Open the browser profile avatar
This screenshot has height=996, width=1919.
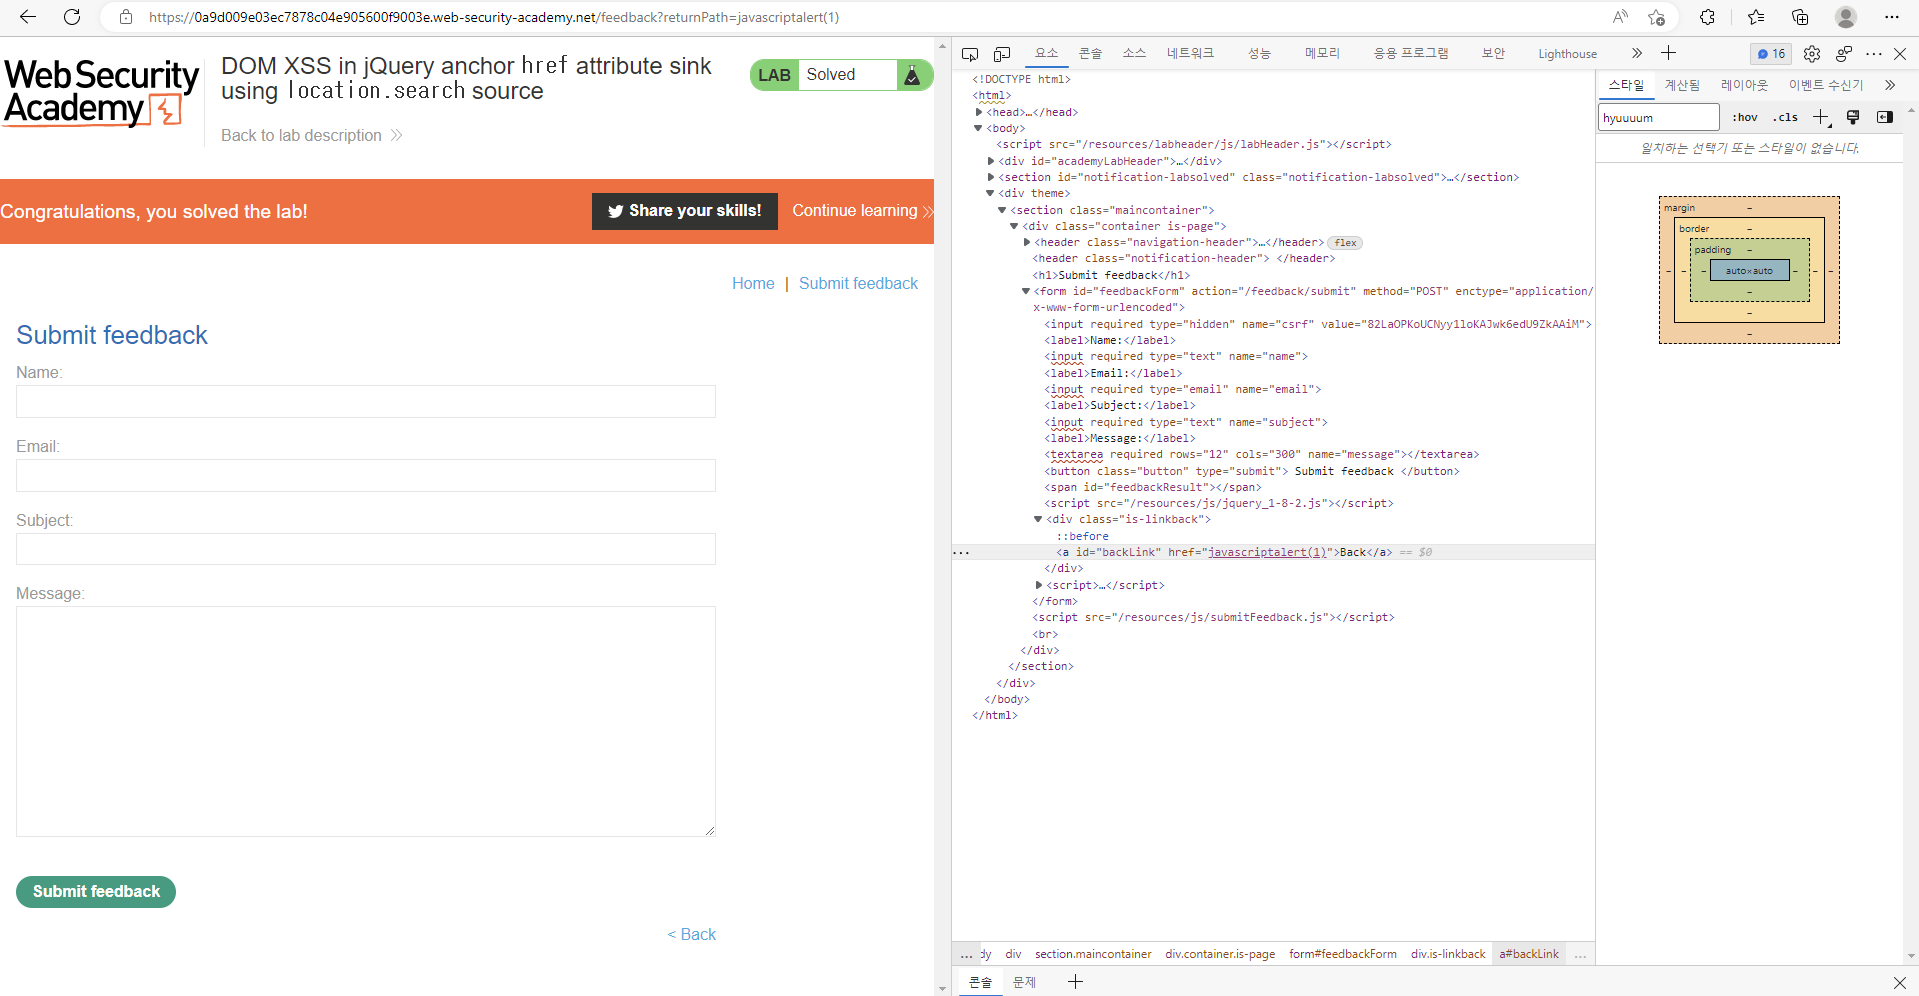pyautogui.click(x=1846, y=17)
